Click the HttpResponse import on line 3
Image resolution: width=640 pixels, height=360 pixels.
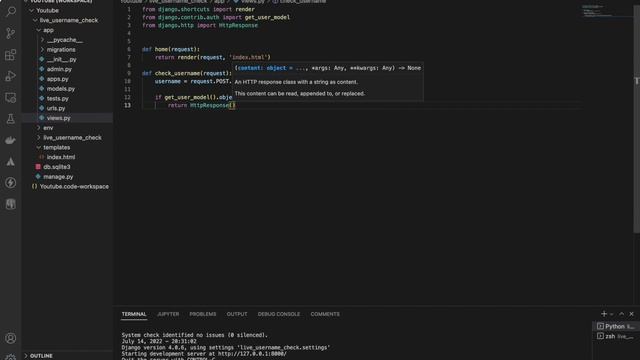tap(238, 25)
